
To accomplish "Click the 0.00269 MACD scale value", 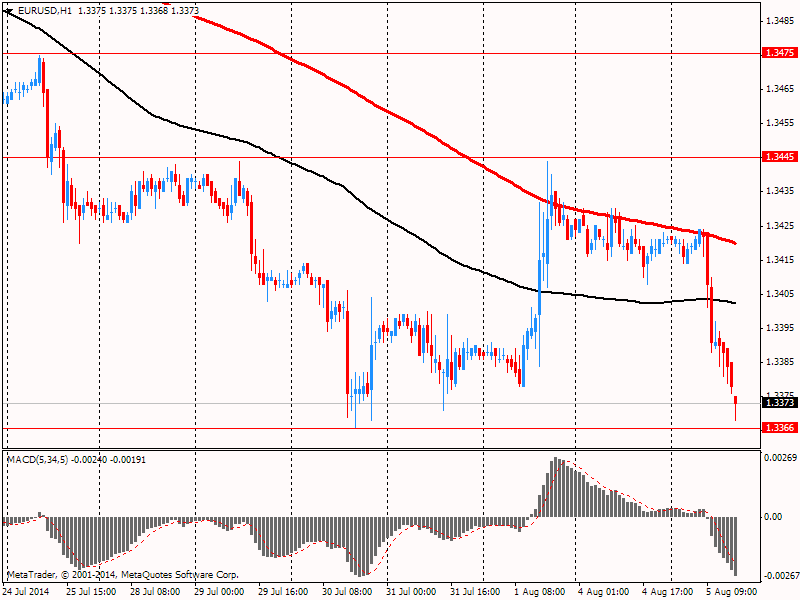I will pos(780,458).
